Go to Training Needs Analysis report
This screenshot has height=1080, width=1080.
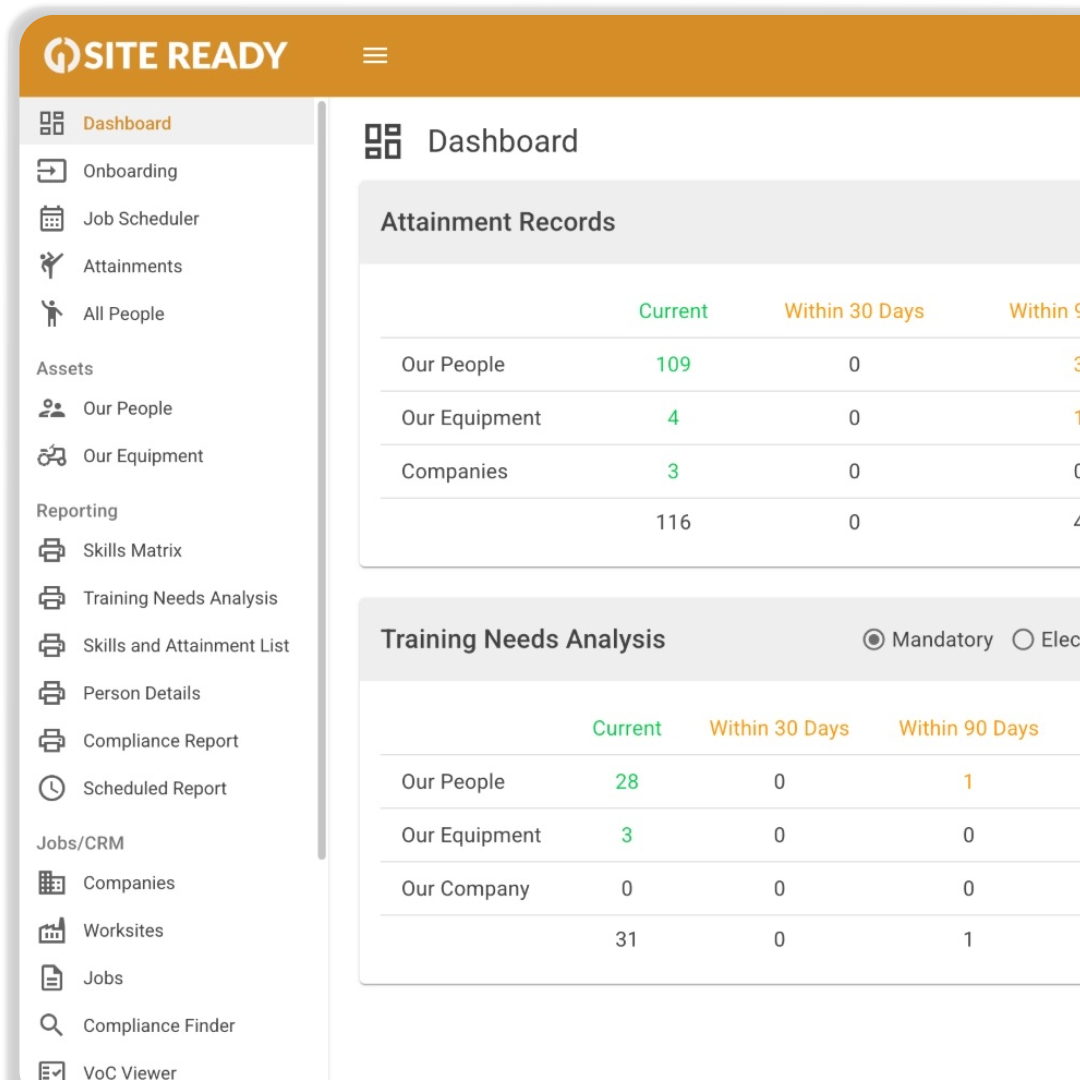click(180, 598)
